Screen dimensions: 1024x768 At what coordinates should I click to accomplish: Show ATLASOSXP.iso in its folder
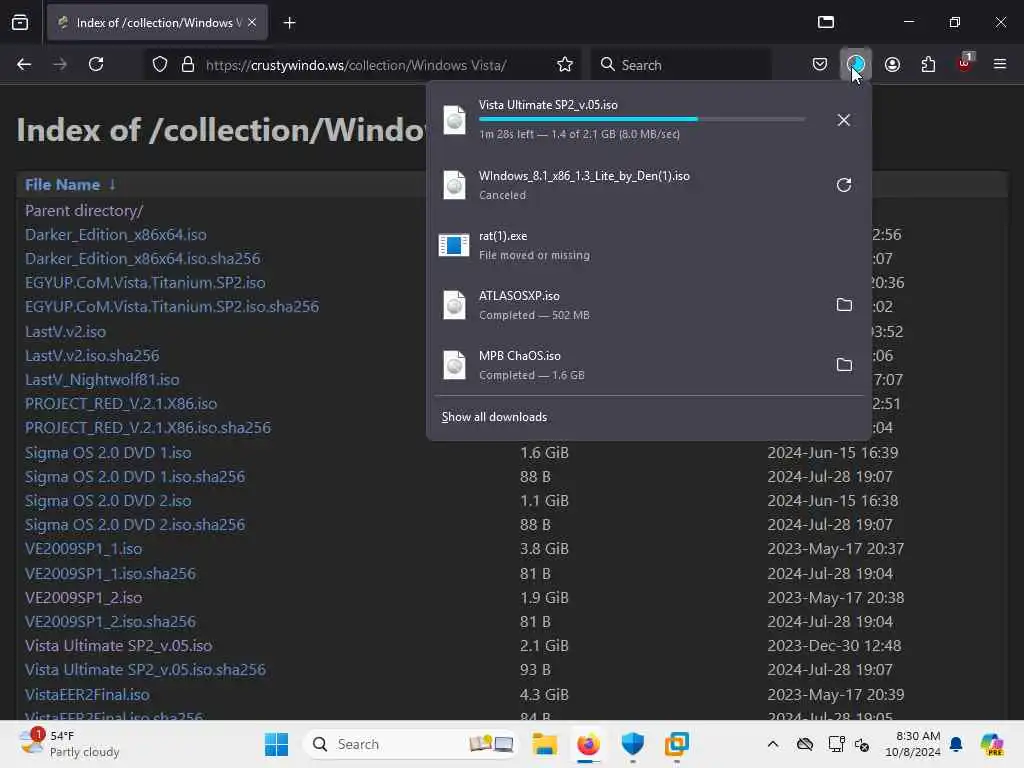(844, 305)
